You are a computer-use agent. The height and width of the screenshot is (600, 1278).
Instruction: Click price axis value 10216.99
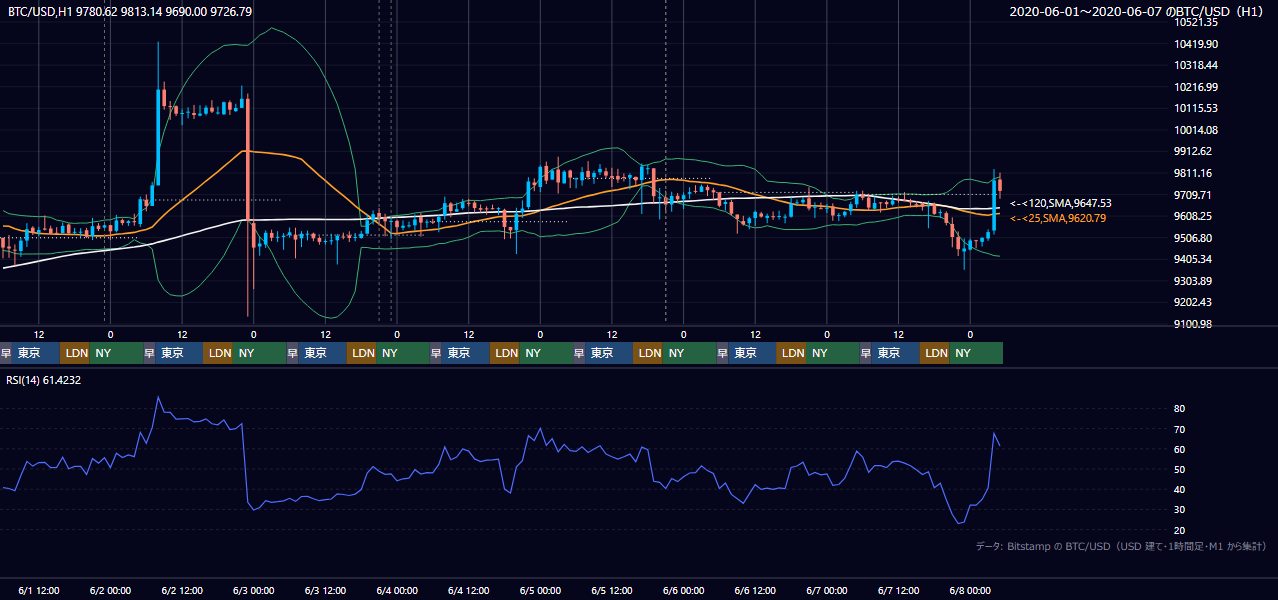point(1197,87)
